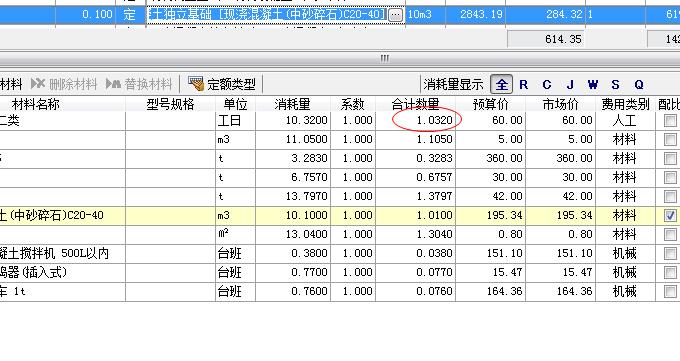Select the (插入式) vibrator name cell
The width and height of the screenshot is (680, 361).
click(x=62, y=272)
